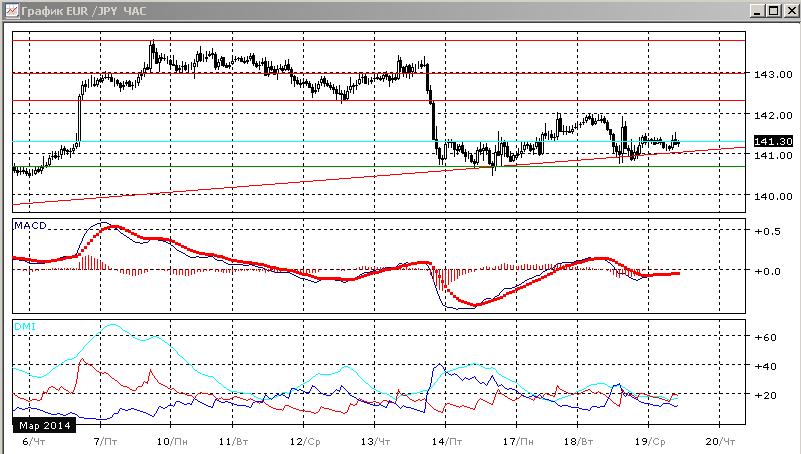Click the 12/Ср date axis label
This screenshot has height=454, width=801.
(x=305, y=441)
